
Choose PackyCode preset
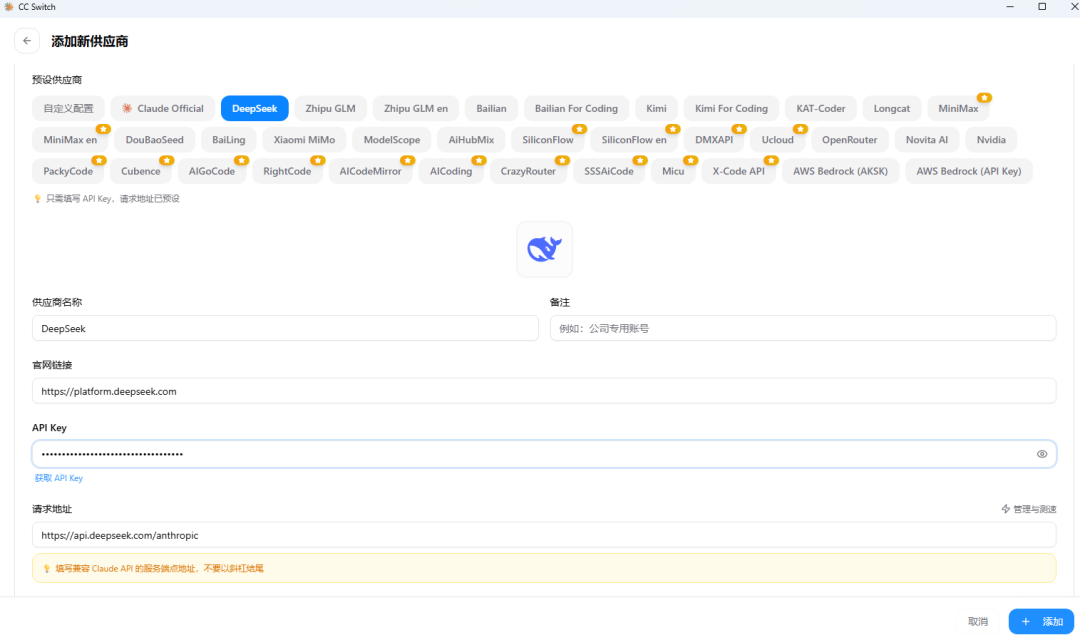(68, 171)
